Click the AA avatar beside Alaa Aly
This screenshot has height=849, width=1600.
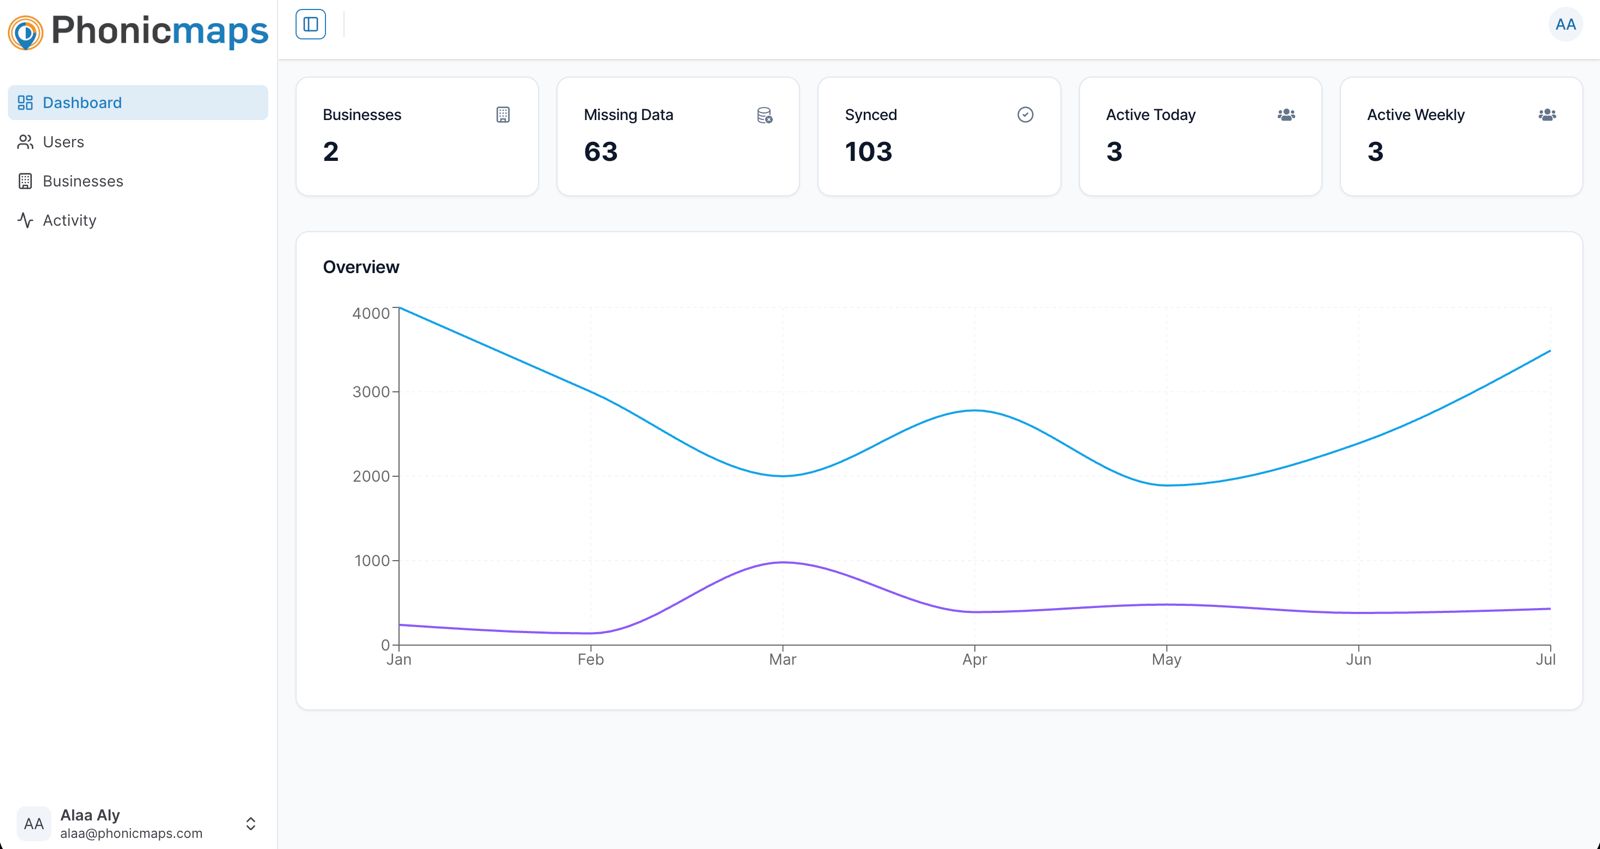coord(34,824)
